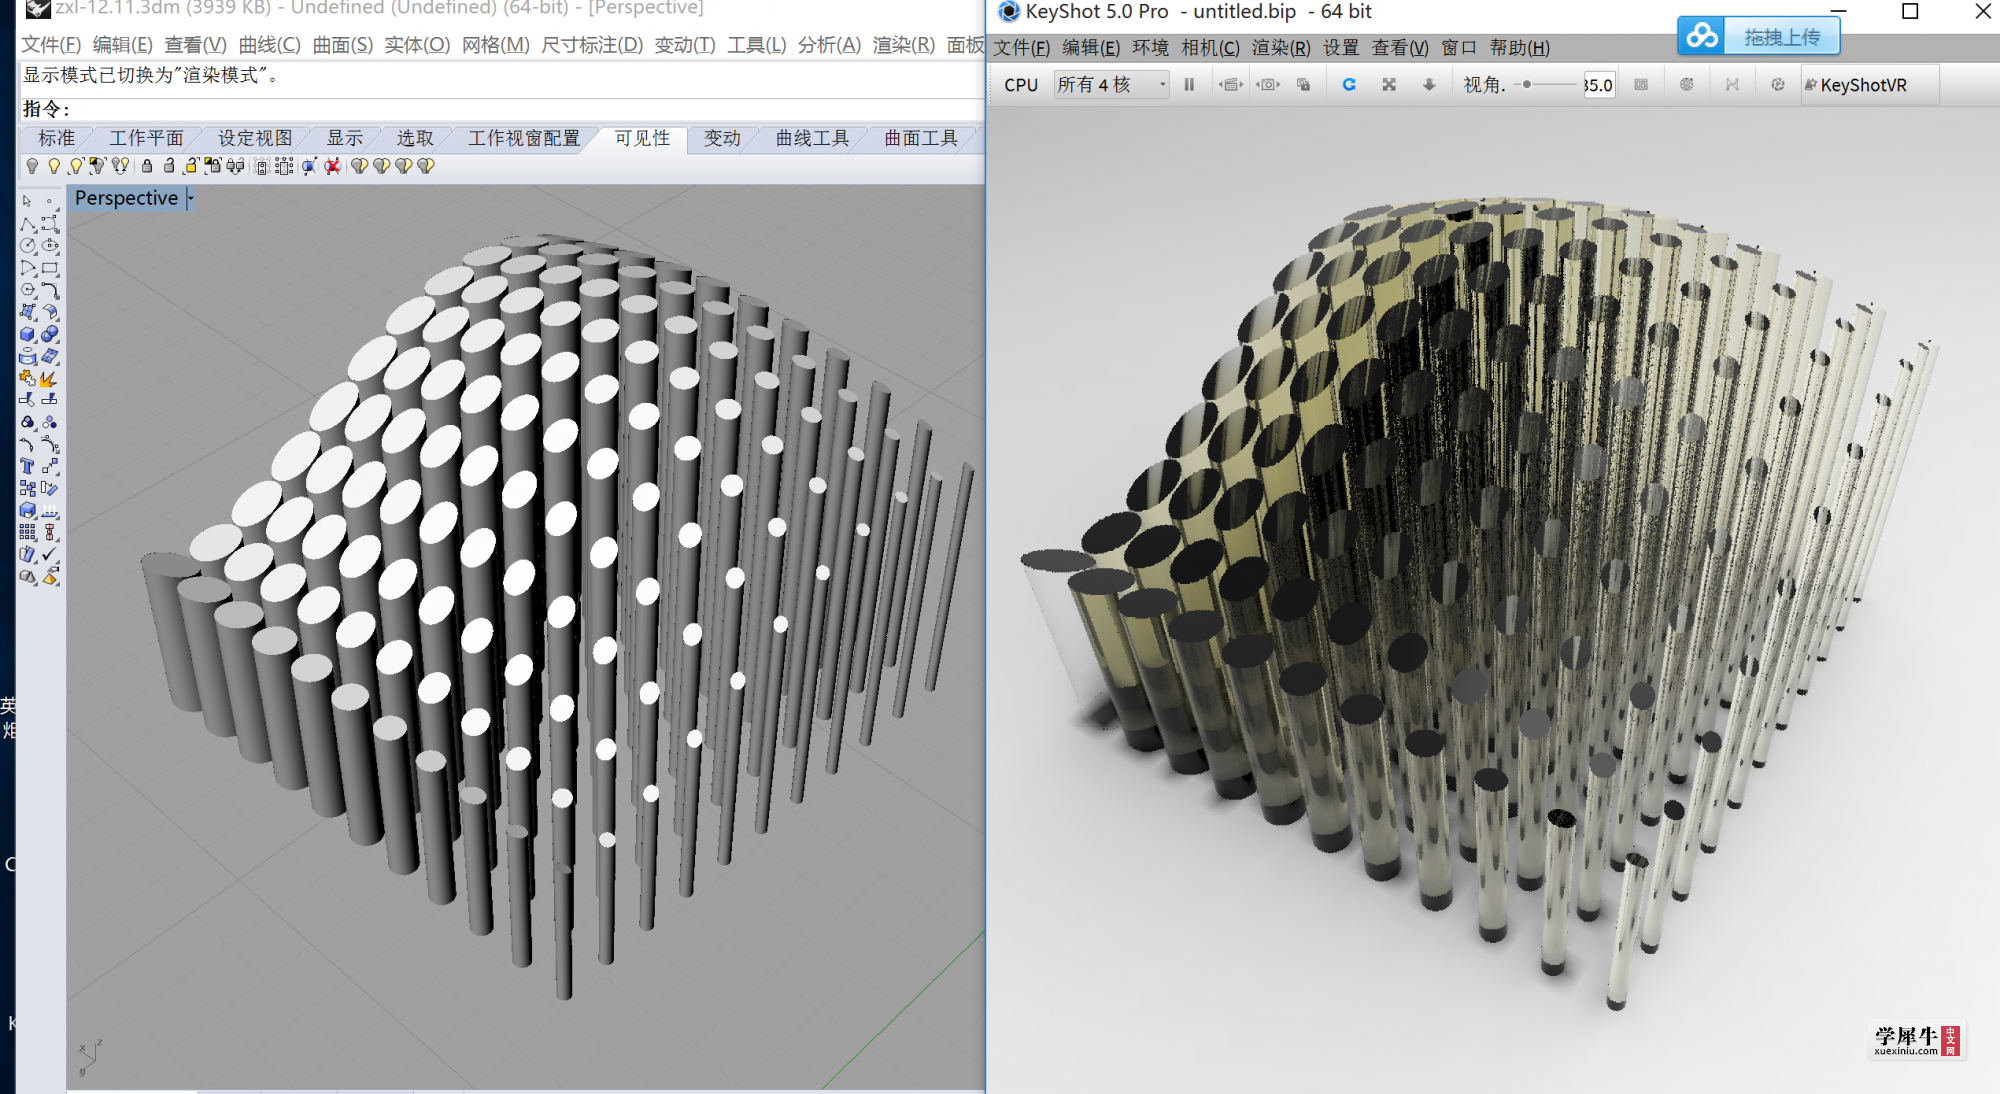Click the blue refresh icon in KeyShot toolbar
This screenshot has height=1094, width=2000.
1349,85
